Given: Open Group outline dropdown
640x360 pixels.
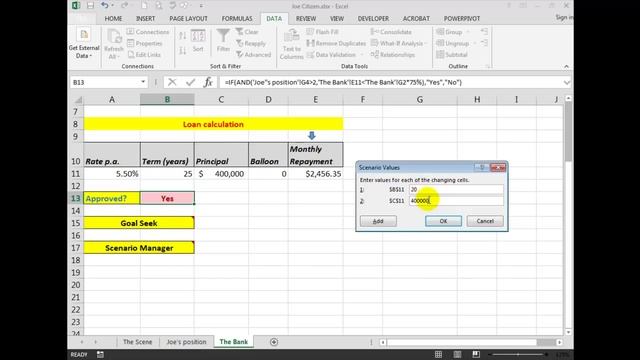Looking at the screenshot, I should [453, 32].
